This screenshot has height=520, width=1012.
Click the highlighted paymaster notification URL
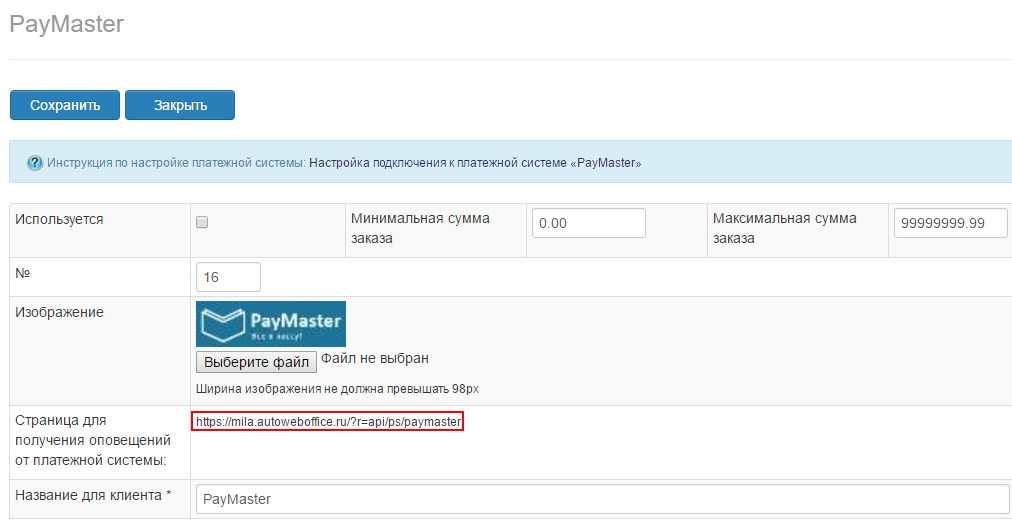click(x=328, y=422)
